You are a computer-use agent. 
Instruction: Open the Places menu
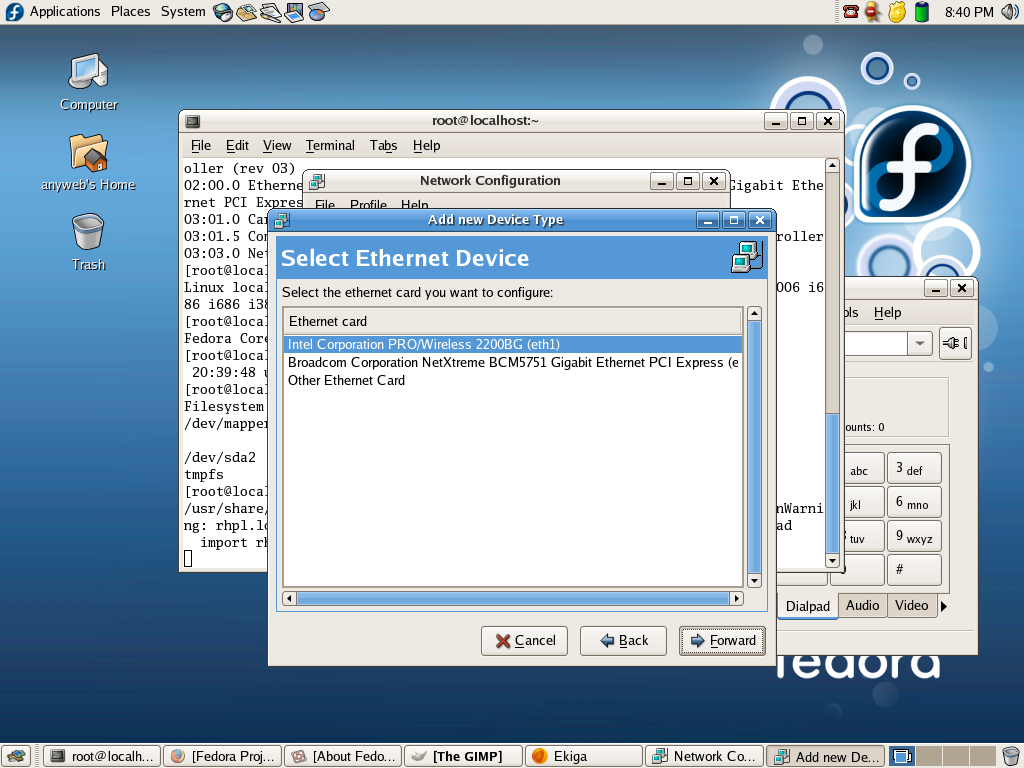pos(131,12)
